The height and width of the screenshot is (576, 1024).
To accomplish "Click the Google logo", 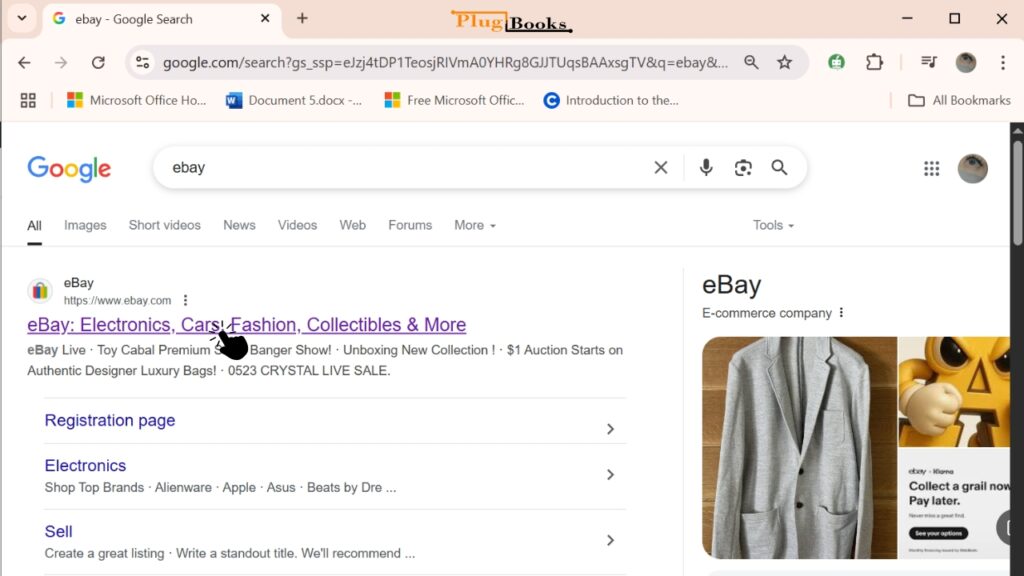I will 69,169.
